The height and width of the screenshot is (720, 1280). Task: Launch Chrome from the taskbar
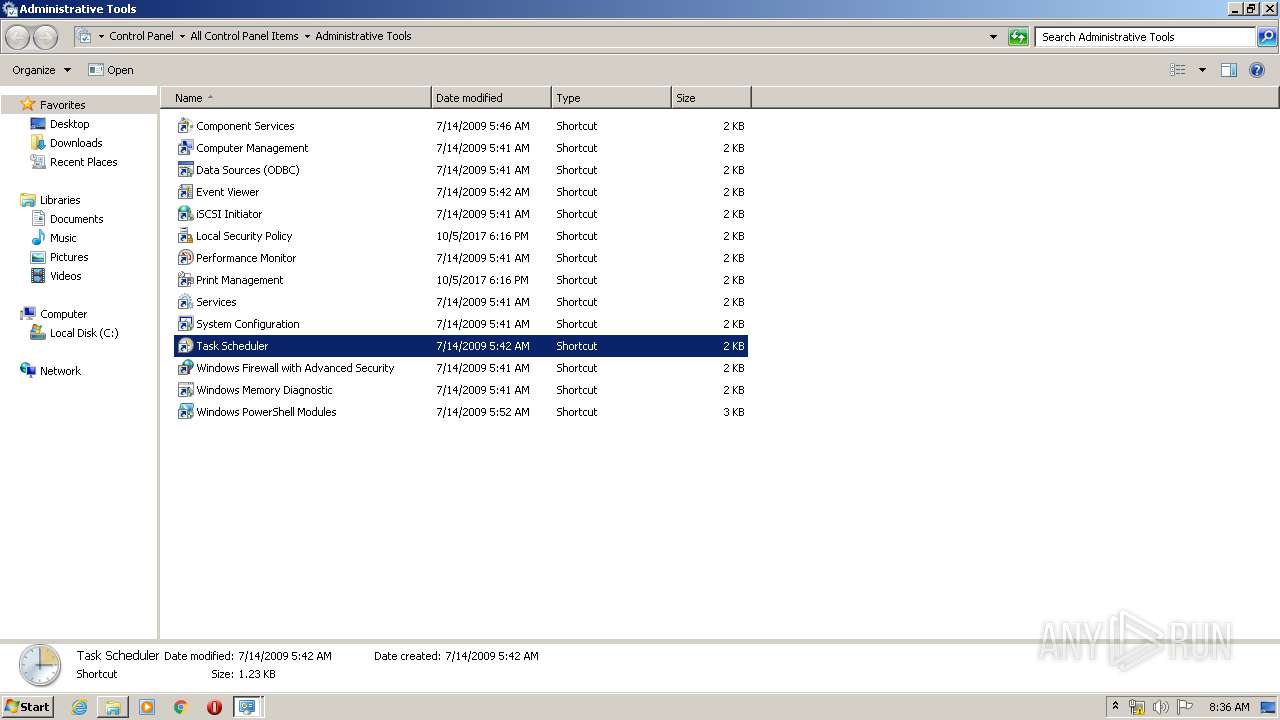pyautogui.click(x=181, y=707)
